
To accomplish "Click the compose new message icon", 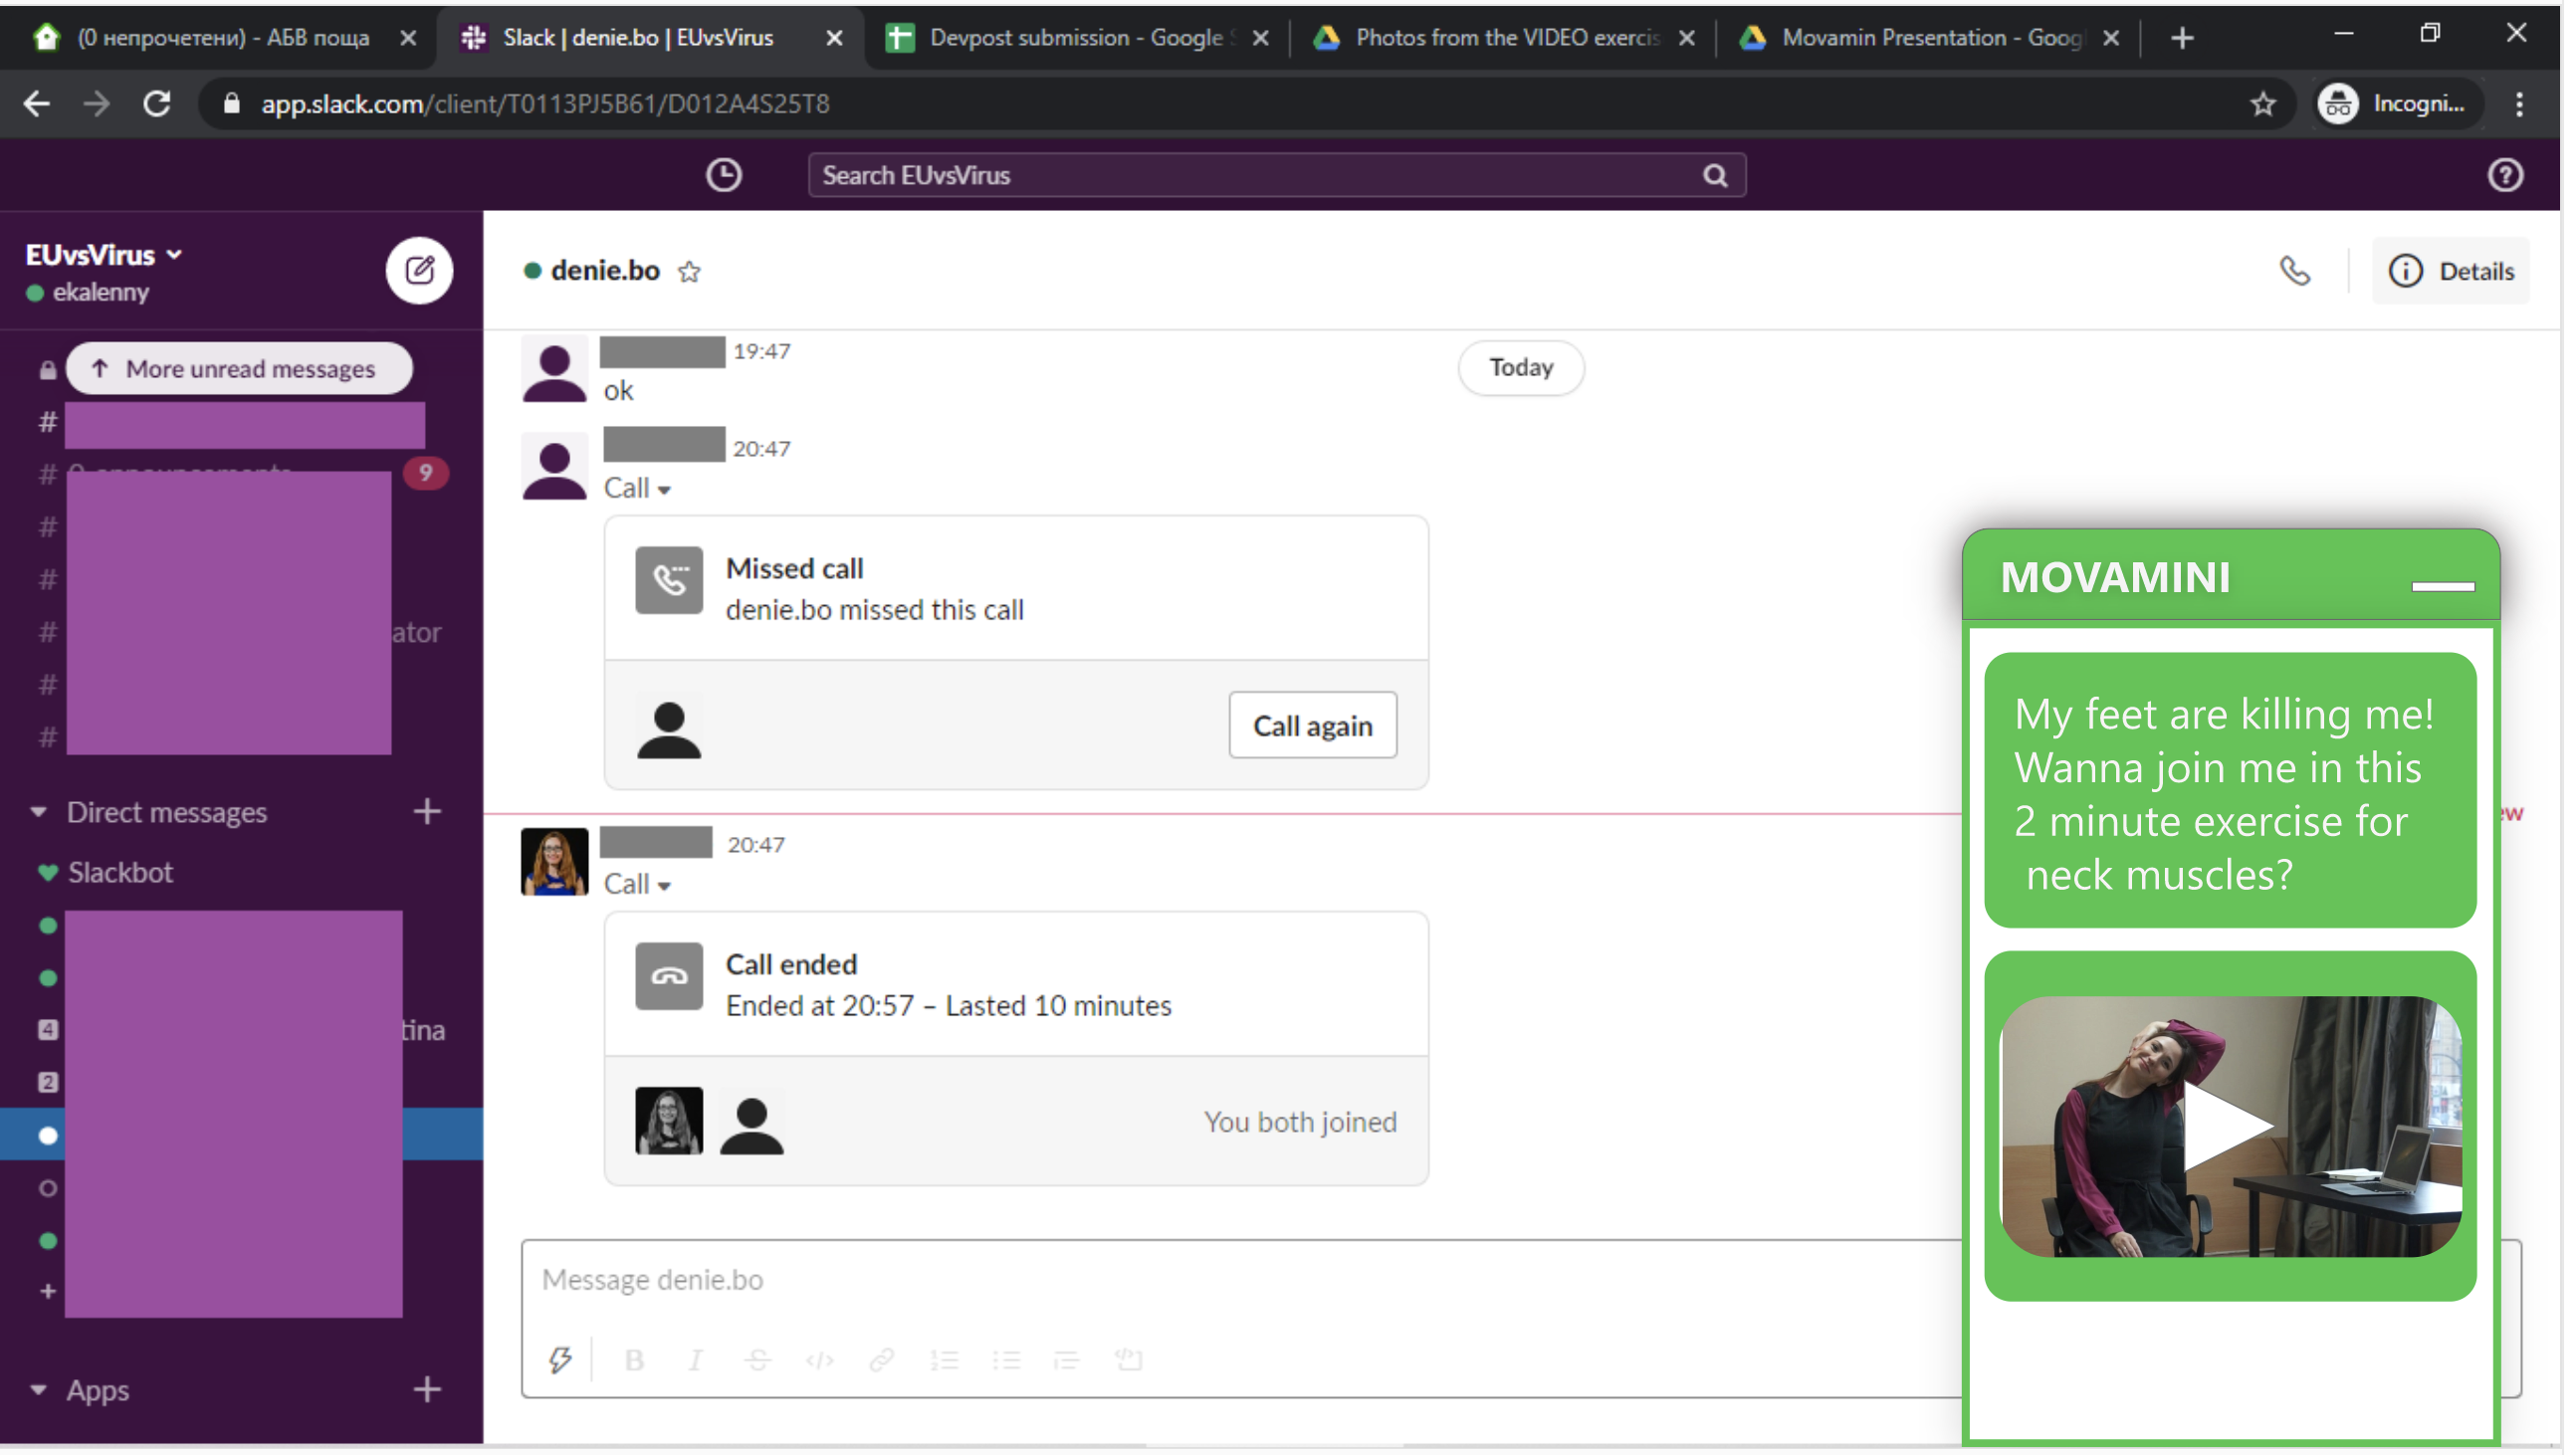I will coord(421,272).
